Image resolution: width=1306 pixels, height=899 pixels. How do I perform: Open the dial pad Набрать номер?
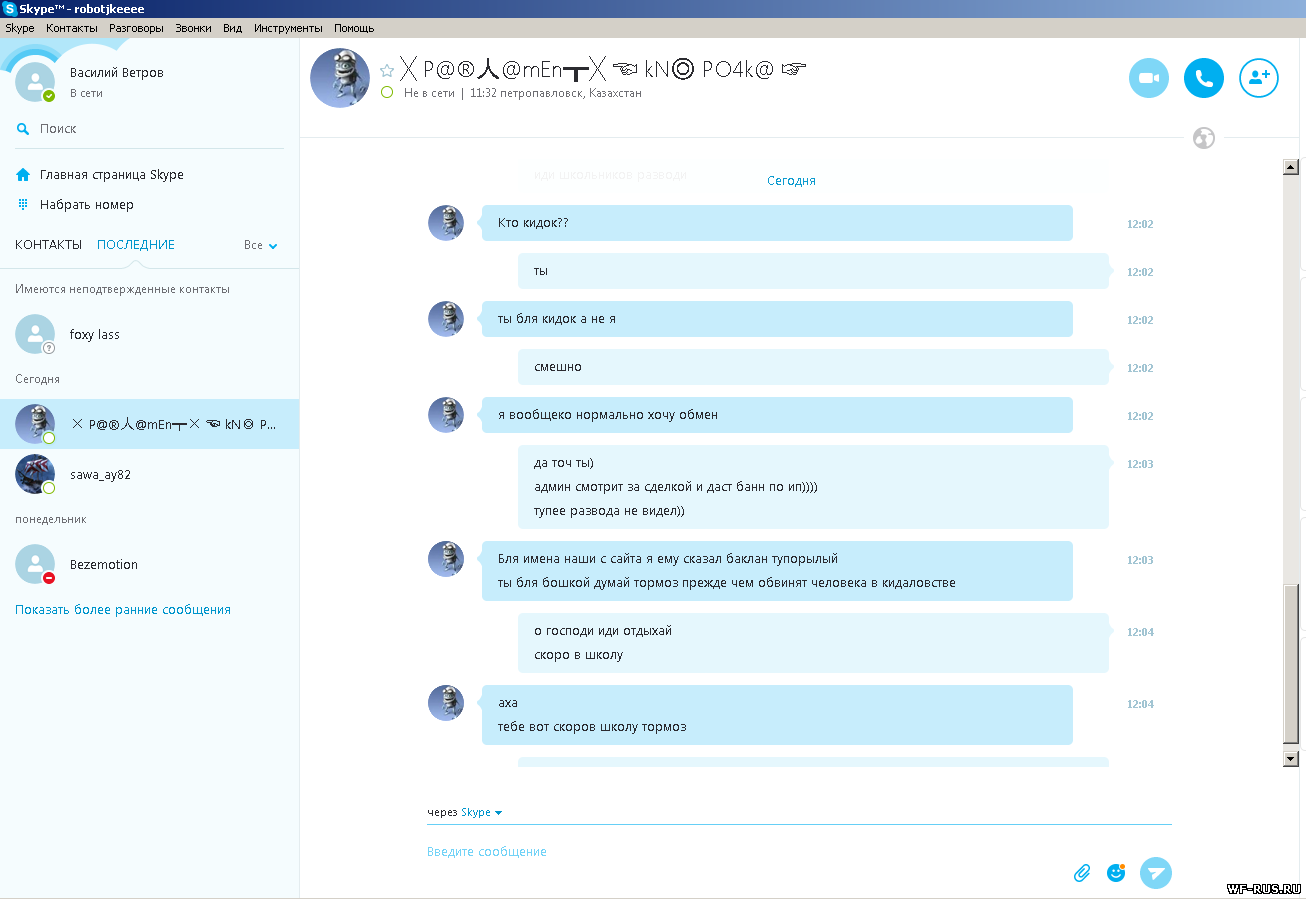click(86, 205)
